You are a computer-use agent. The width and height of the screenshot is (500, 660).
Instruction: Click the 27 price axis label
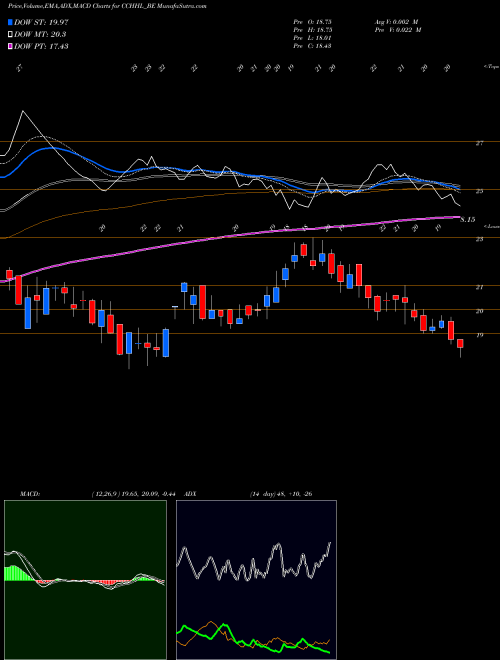click(479, 144)
